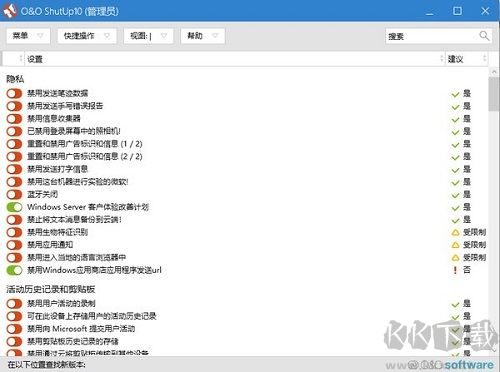Open the 快捷操作 dropdown menu

click(x=87, y=36)
